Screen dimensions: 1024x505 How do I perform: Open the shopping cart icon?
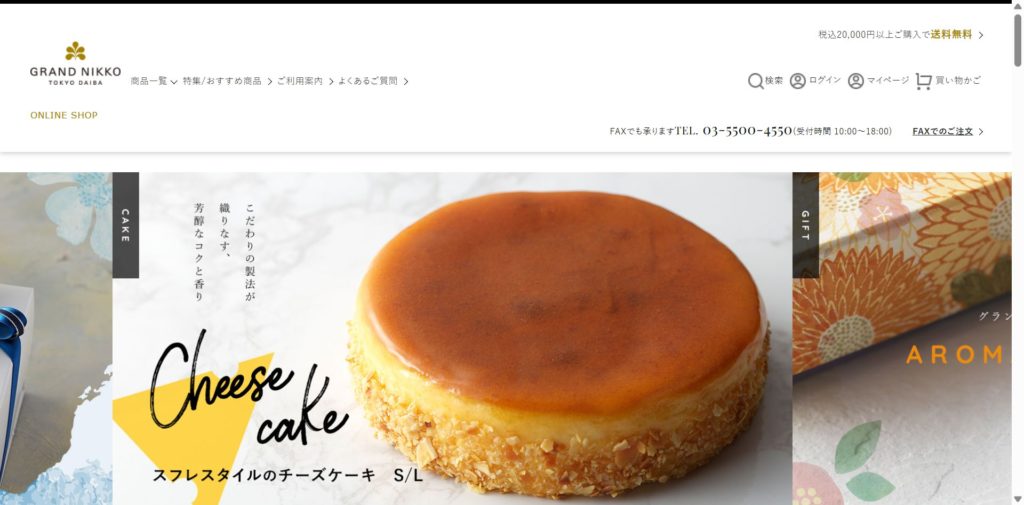coord(923,81)
